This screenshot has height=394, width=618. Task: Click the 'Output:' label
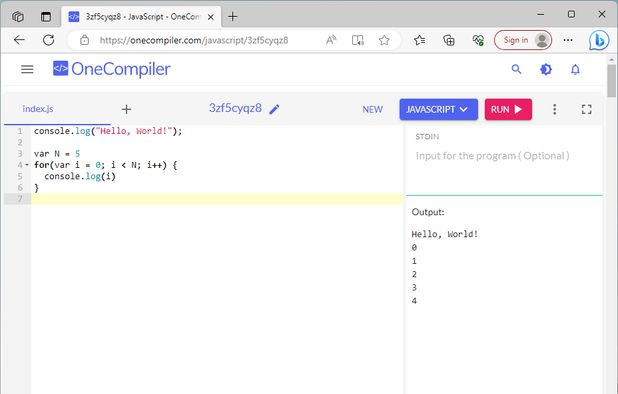(428, 212)
